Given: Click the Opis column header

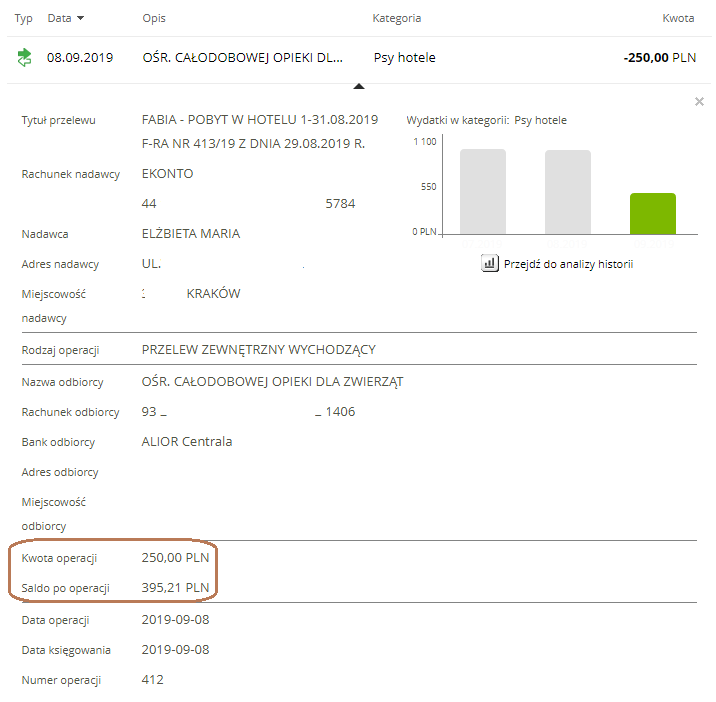Looking at the screenshot, I should (x=154, y=19).
